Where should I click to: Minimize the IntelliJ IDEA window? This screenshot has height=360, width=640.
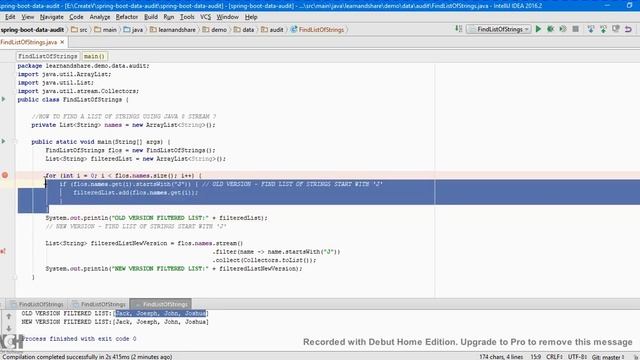pyautogui.click(x=607, y=5)
